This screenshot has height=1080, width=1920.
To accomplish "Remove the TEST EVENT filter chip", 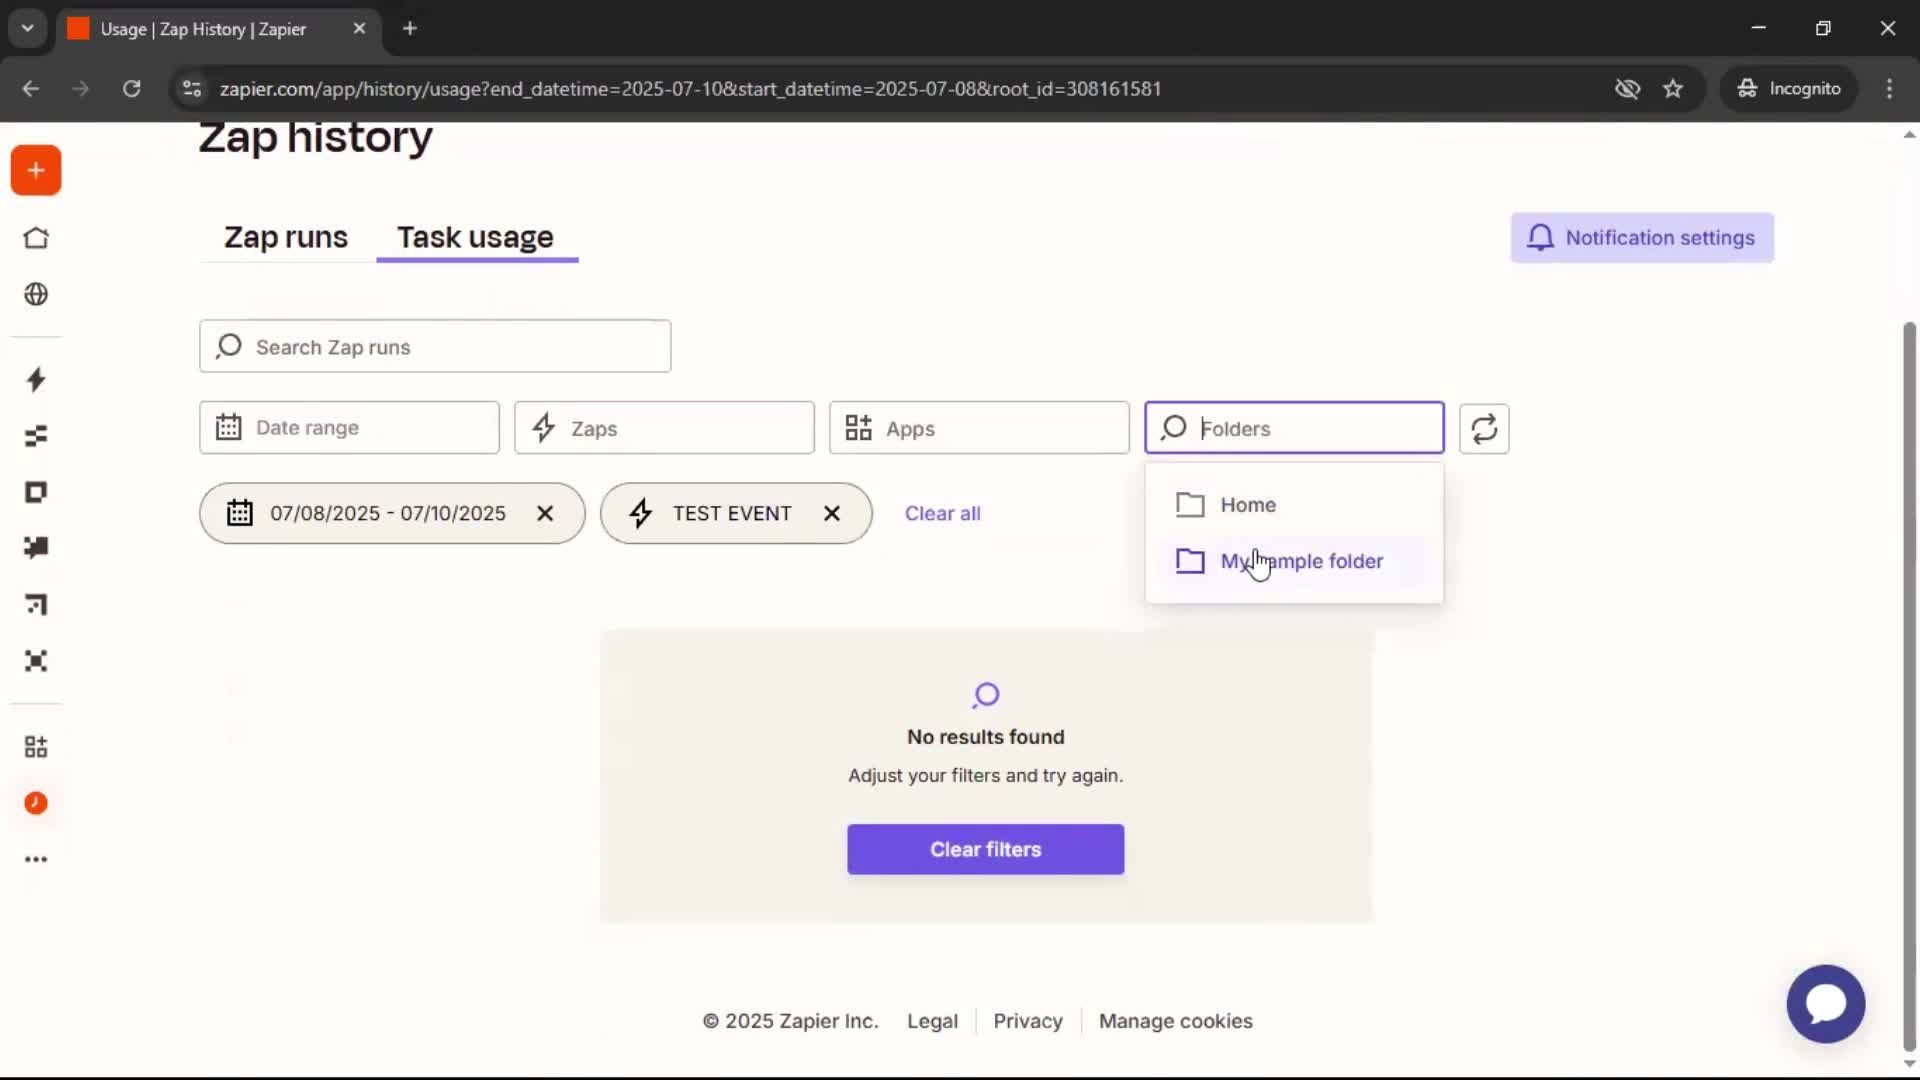I will [832, 513].
